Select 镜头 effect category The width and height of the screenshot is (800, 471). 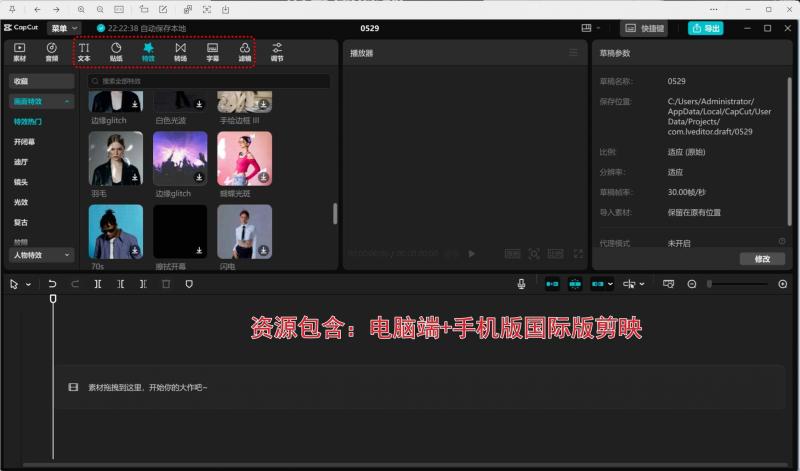tap(21, 182)
